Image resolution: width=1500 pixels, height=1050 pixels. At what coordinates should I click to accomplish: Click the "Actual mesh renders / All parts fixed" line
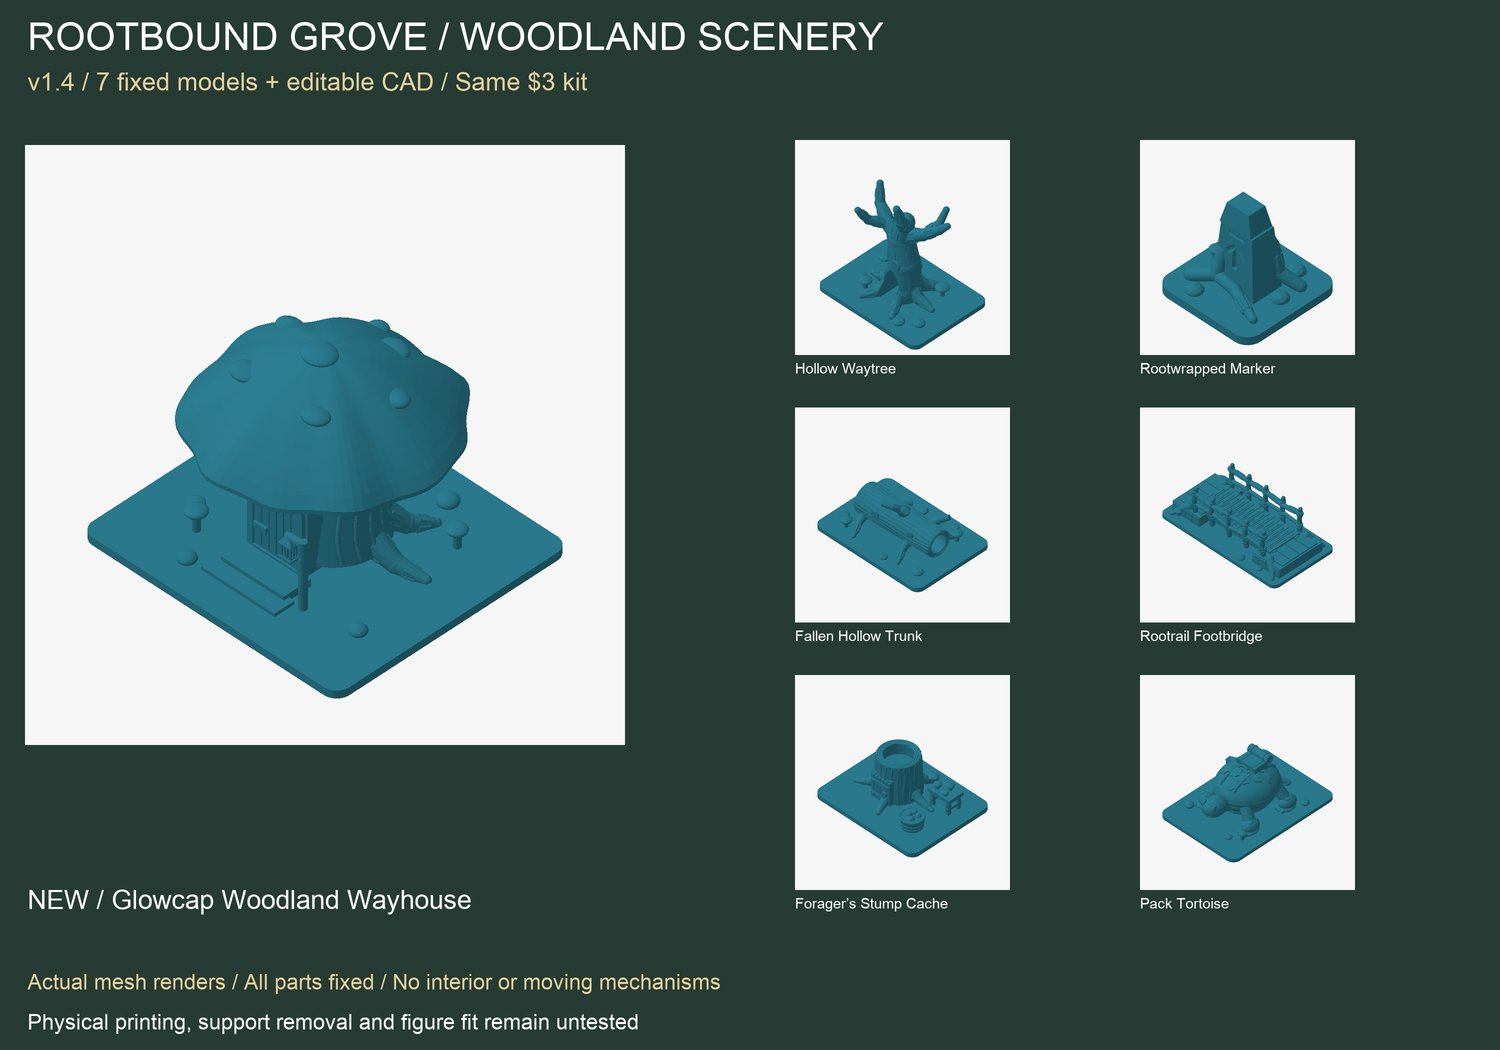[373, 982]
